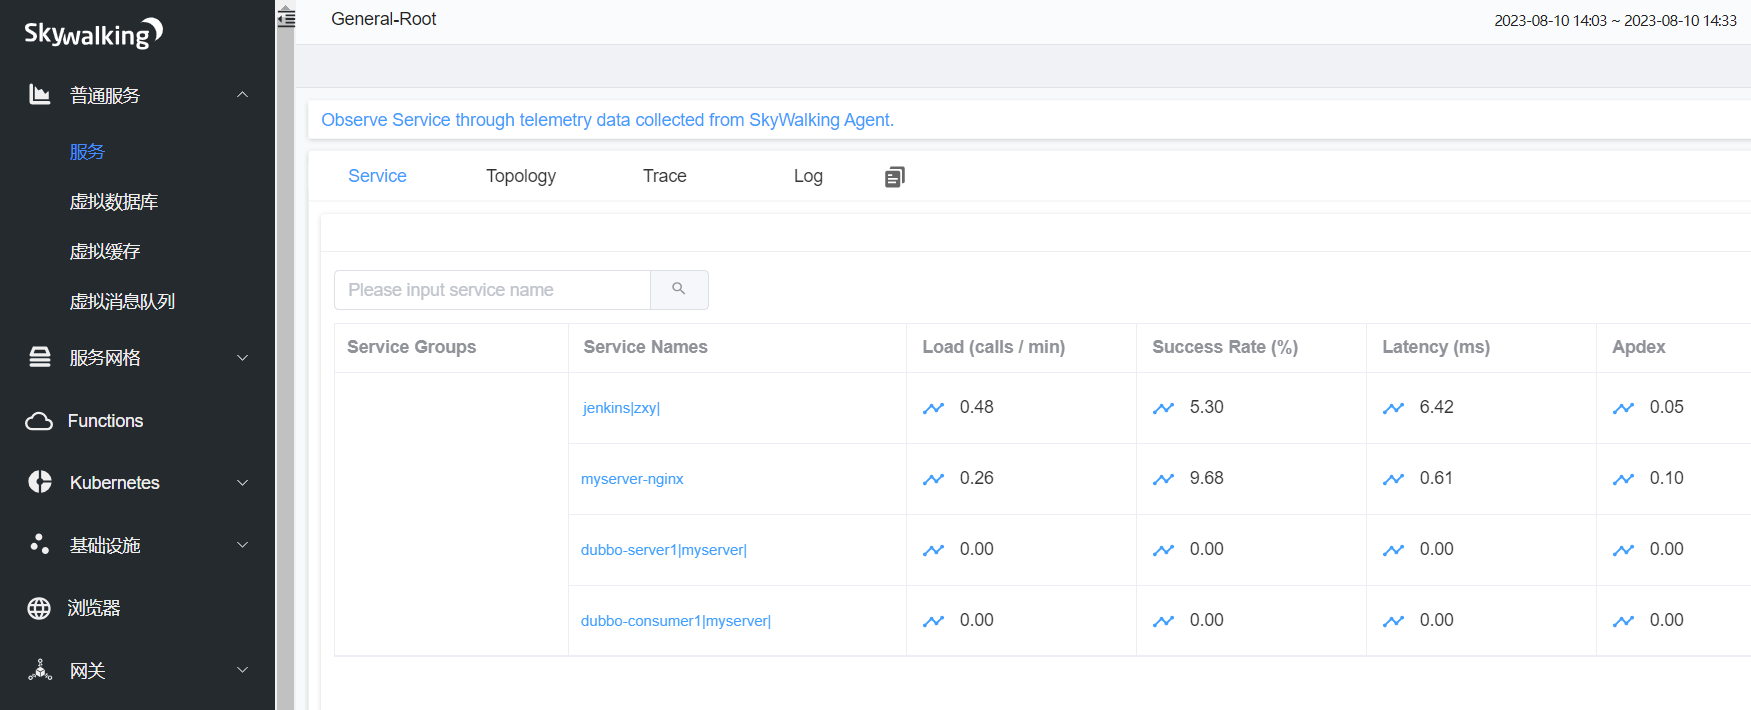This screenshot has height=710, width=1751.
Task: Expand the 网关 sidebar section
Action: [x=242, y=670]
